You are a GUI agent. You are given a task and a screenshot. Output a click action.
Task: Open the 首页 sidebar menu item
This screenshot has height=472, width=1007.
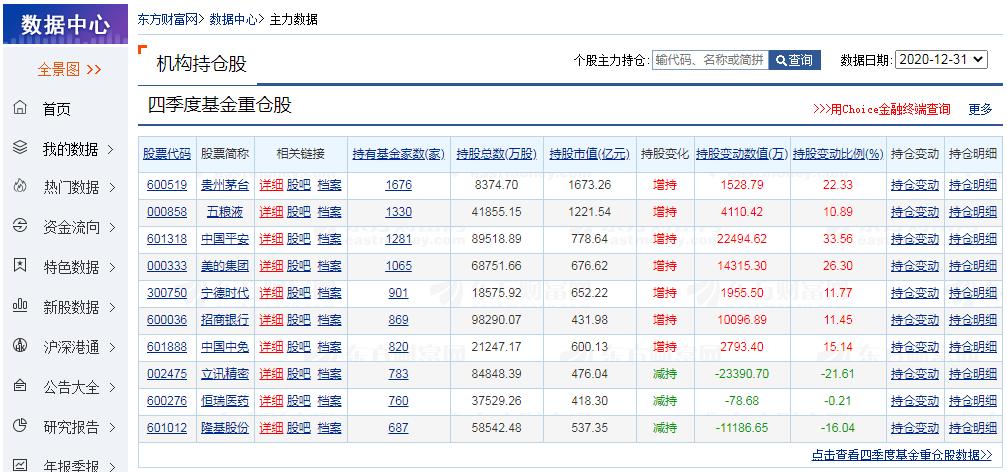point(57,109)
